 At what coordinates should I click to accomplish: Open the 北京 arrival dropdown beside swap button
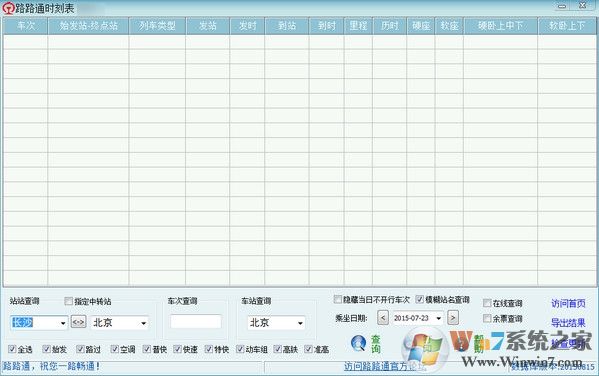coord(143,323)
